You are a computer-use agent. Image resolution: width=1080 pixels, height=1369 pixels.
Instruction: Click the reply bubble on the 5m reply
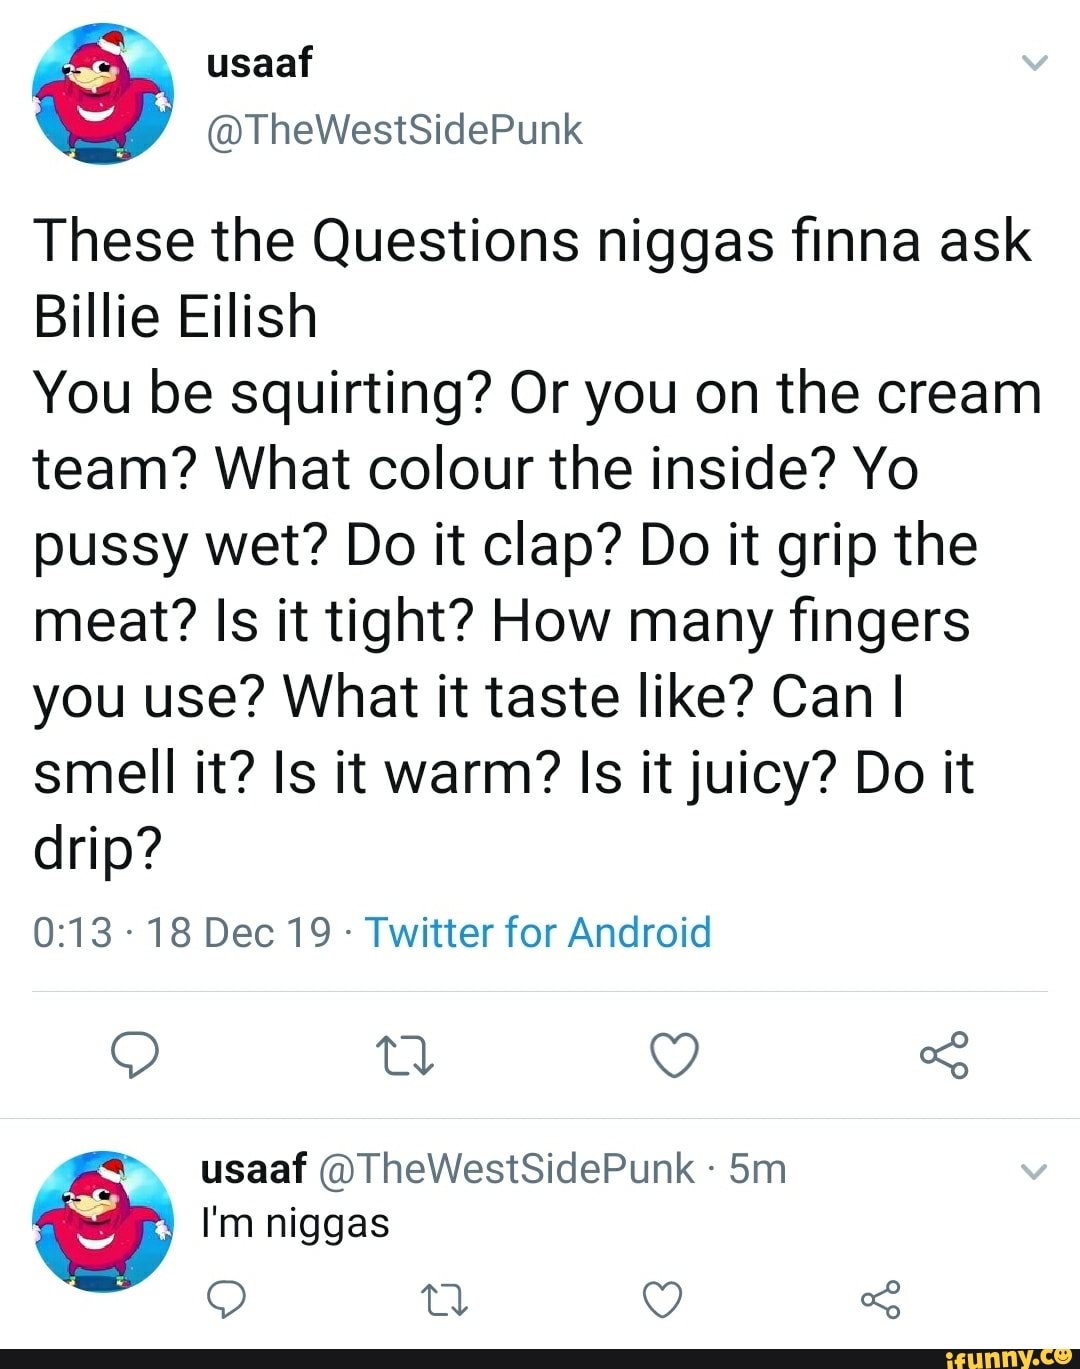pos(226,1299)
